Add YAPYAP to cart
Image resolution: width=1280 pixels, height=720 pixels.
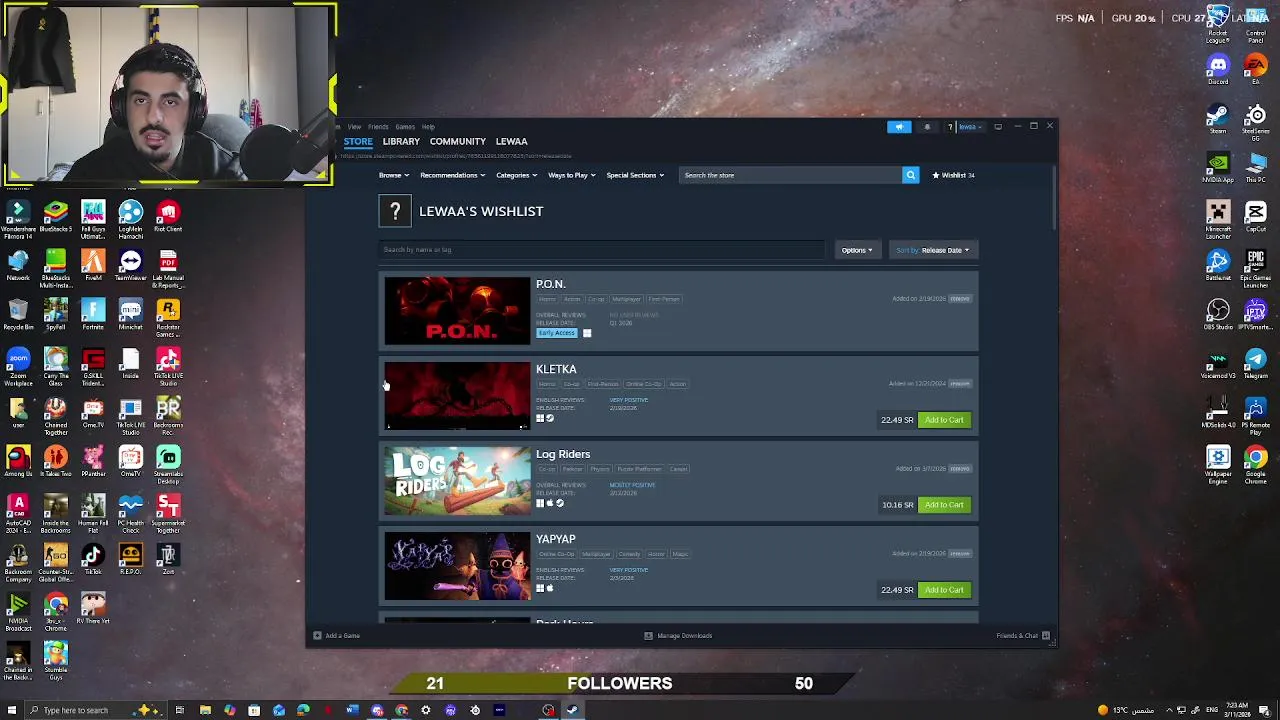tap(944, 590)
